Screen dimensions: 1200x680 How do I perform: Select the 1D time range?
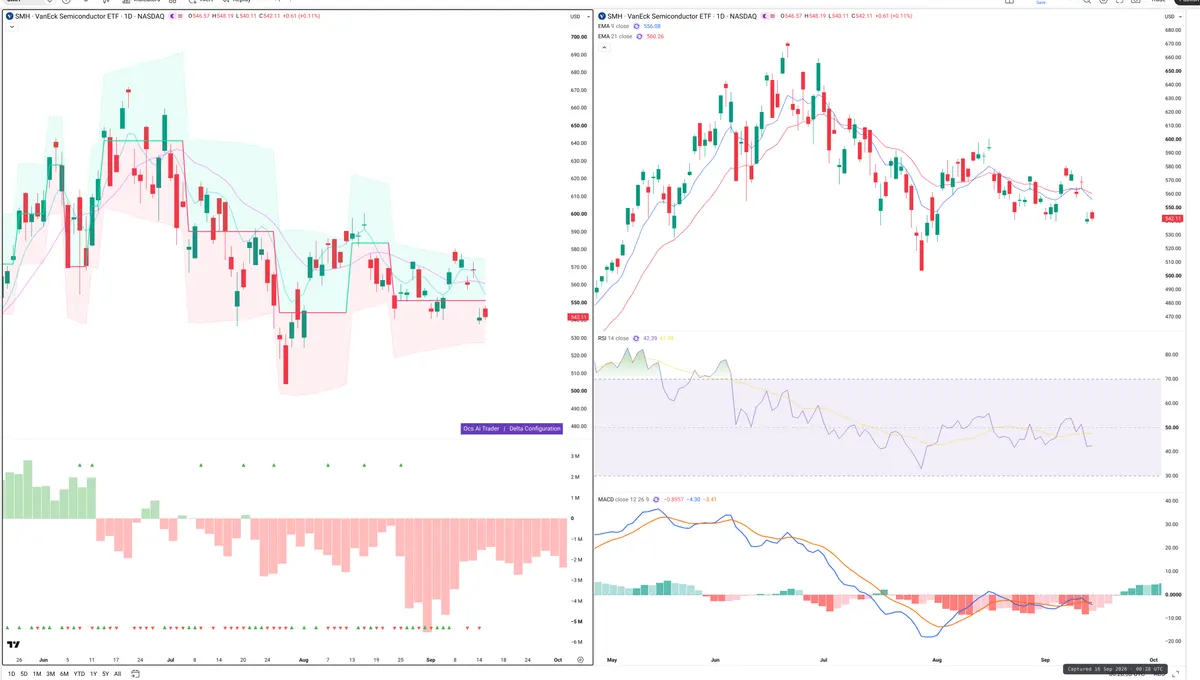11,674
